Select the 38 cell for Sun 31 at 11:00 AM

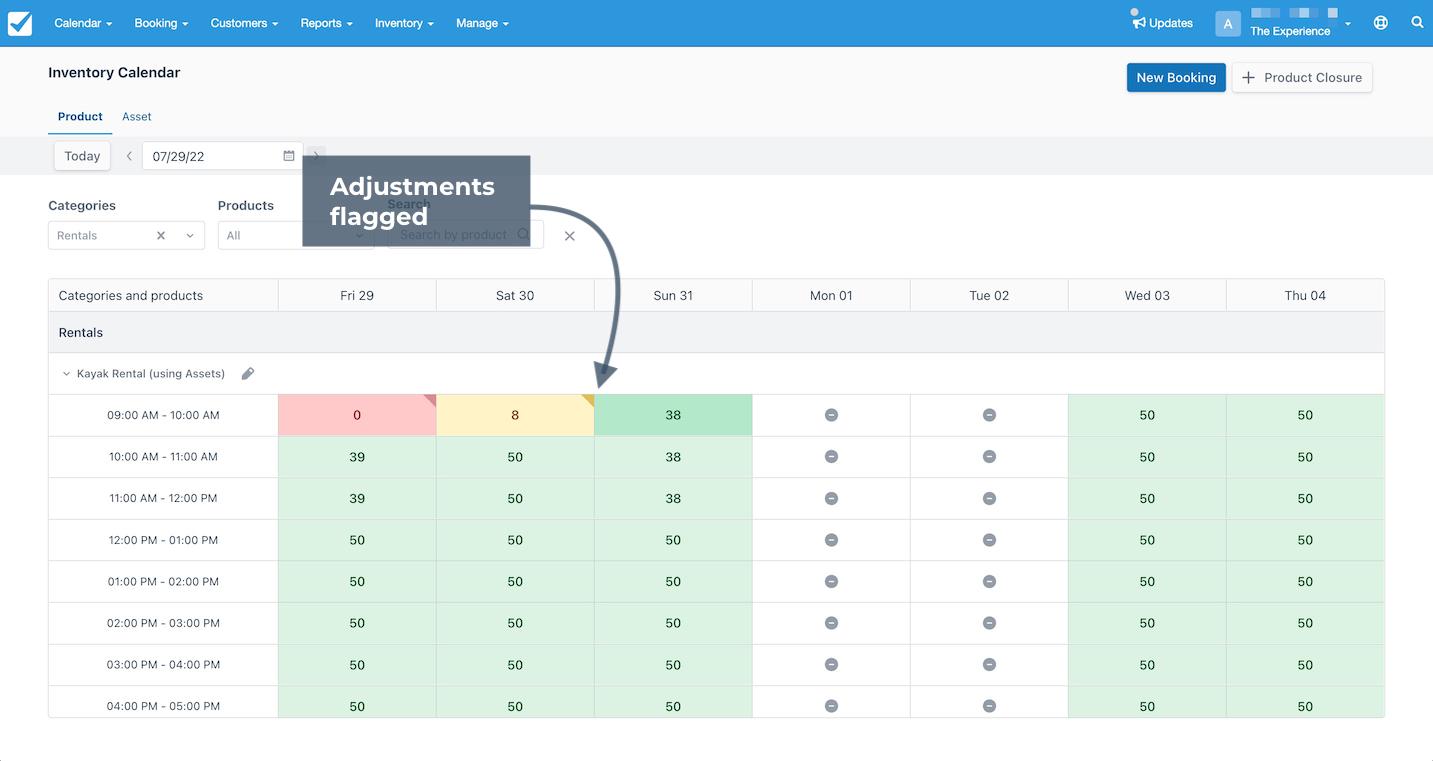pyautogui.click(x=673, y=498)
